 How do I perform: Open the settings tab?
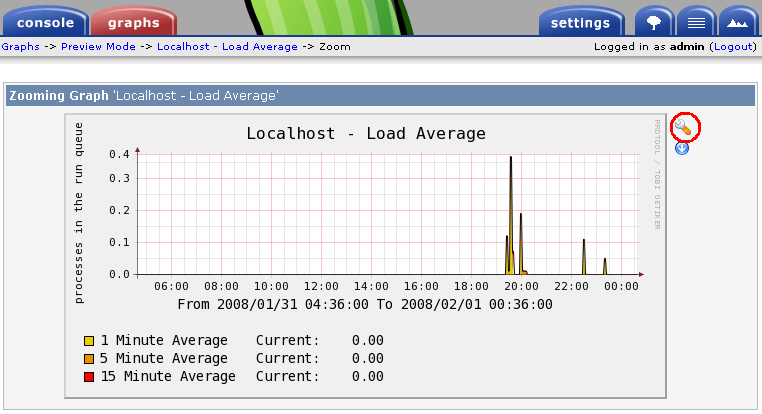pyautogui.click(x=580, y=22)
